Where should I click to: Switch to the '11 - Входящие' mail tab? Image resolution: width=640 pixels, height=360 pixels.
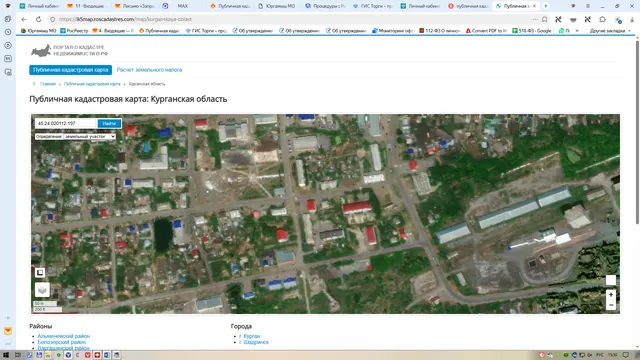click(x=86, y=6)
